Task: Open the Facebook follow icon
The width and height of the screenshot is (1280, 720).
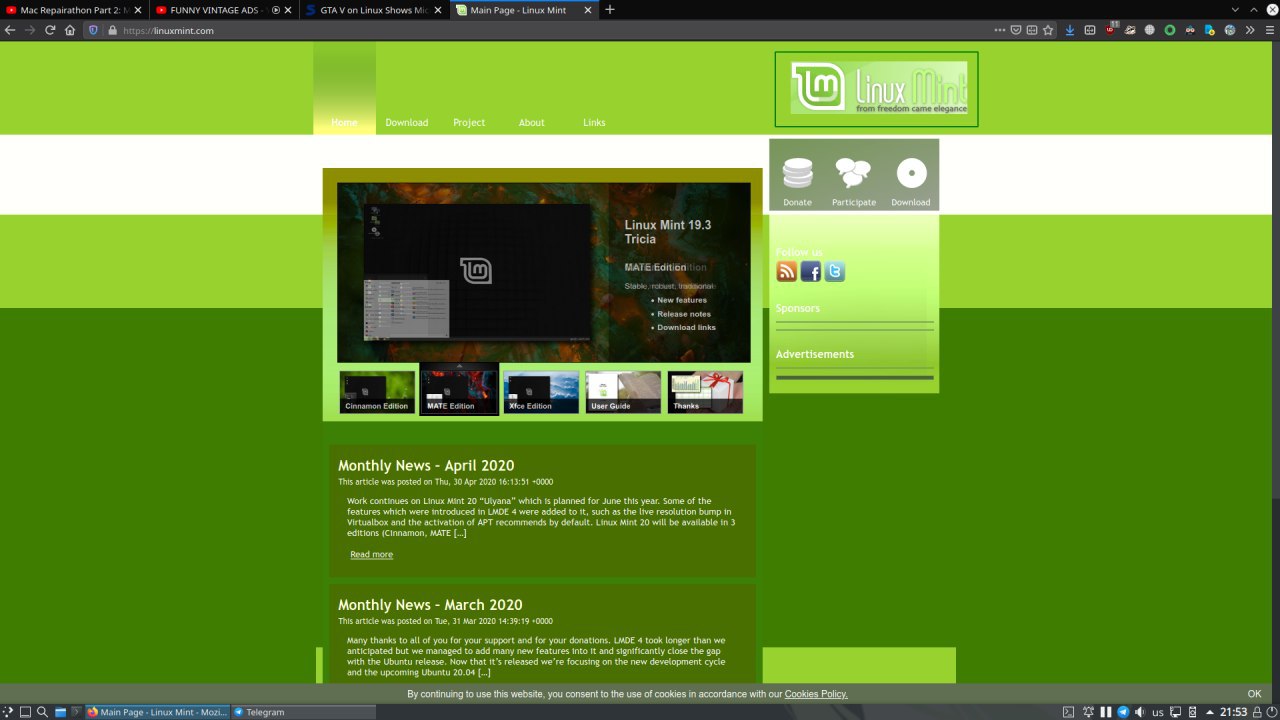Action: (811, 271)
